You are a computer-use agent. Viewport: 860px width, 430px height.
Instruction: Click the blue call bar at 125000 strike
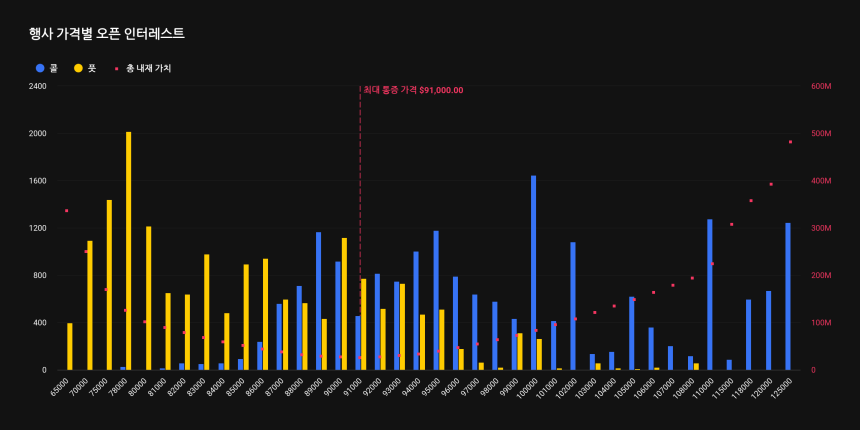click(788, 296)
